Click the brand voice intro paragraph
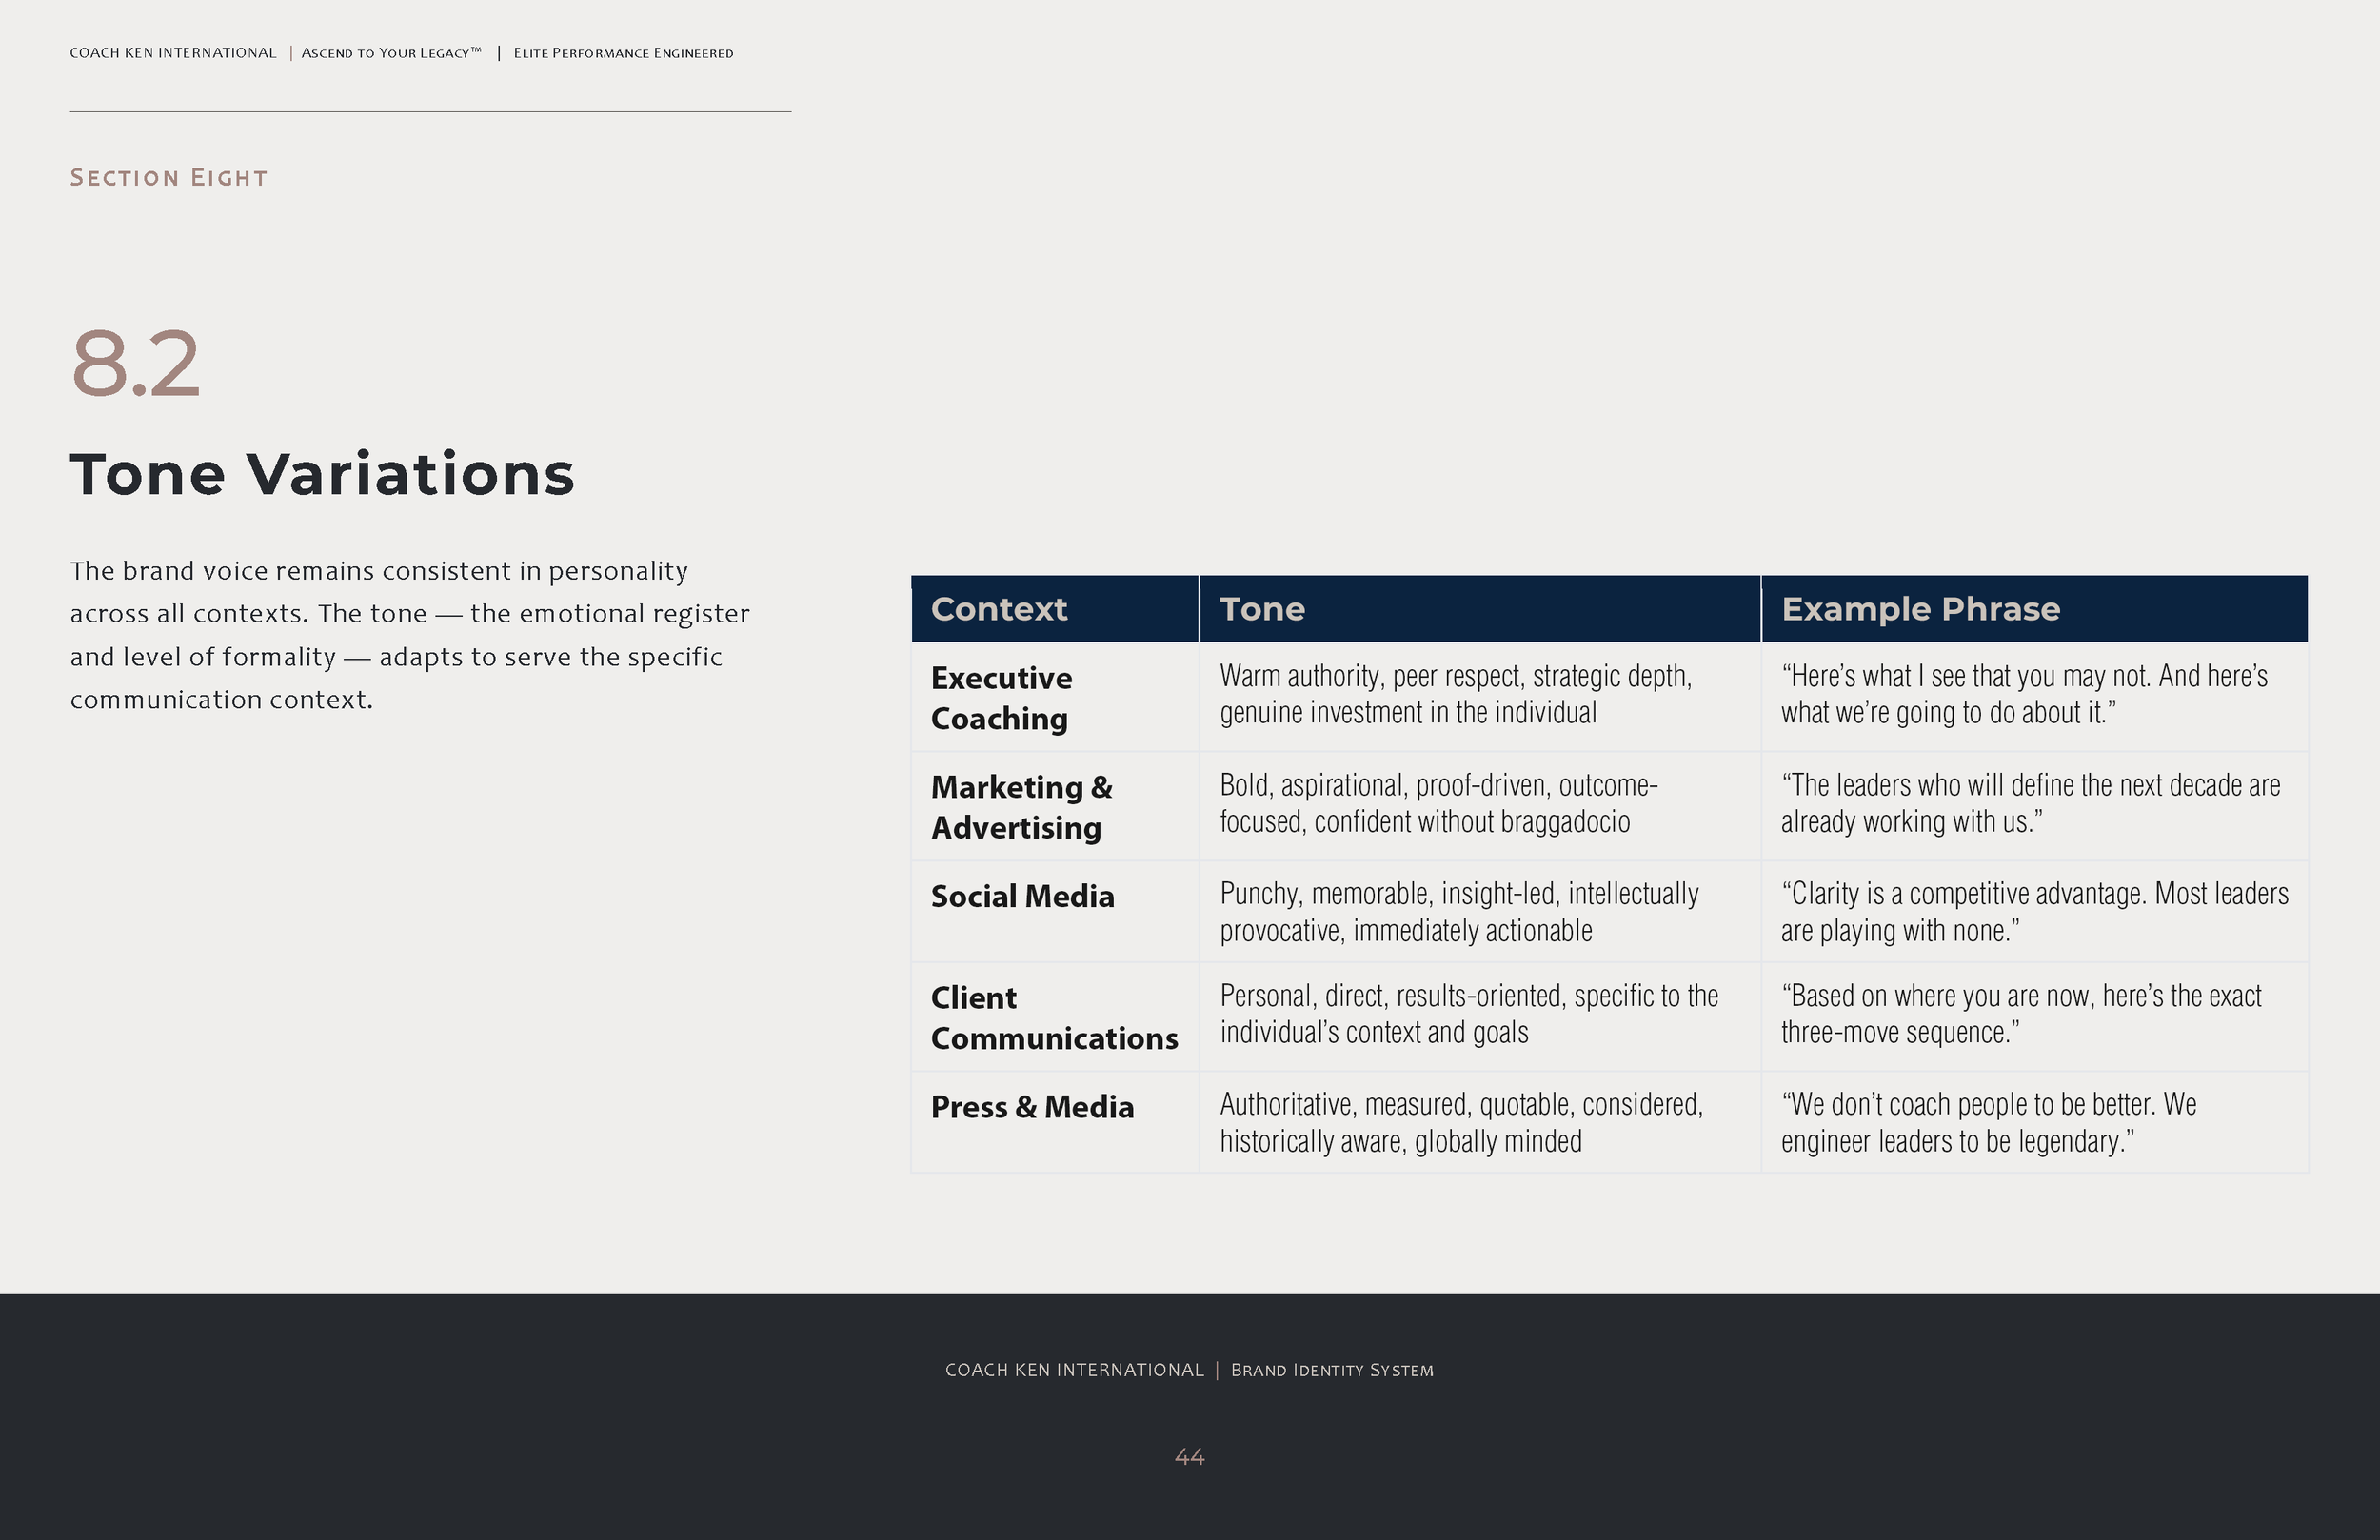 [410, 635]
